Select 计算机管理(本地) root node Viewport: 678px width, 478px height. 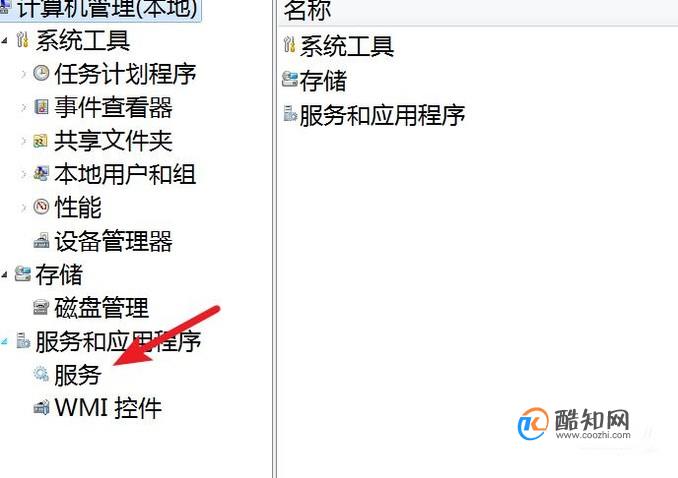coord(108,9)
